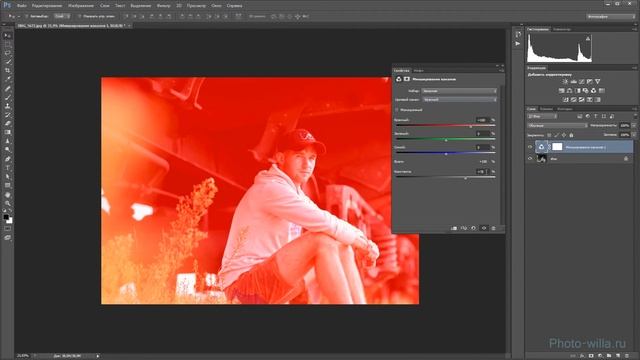This screenshot has width=640, height=360.
Task: Open the Справка (Help) menu
Action: (x=234, y=6)
